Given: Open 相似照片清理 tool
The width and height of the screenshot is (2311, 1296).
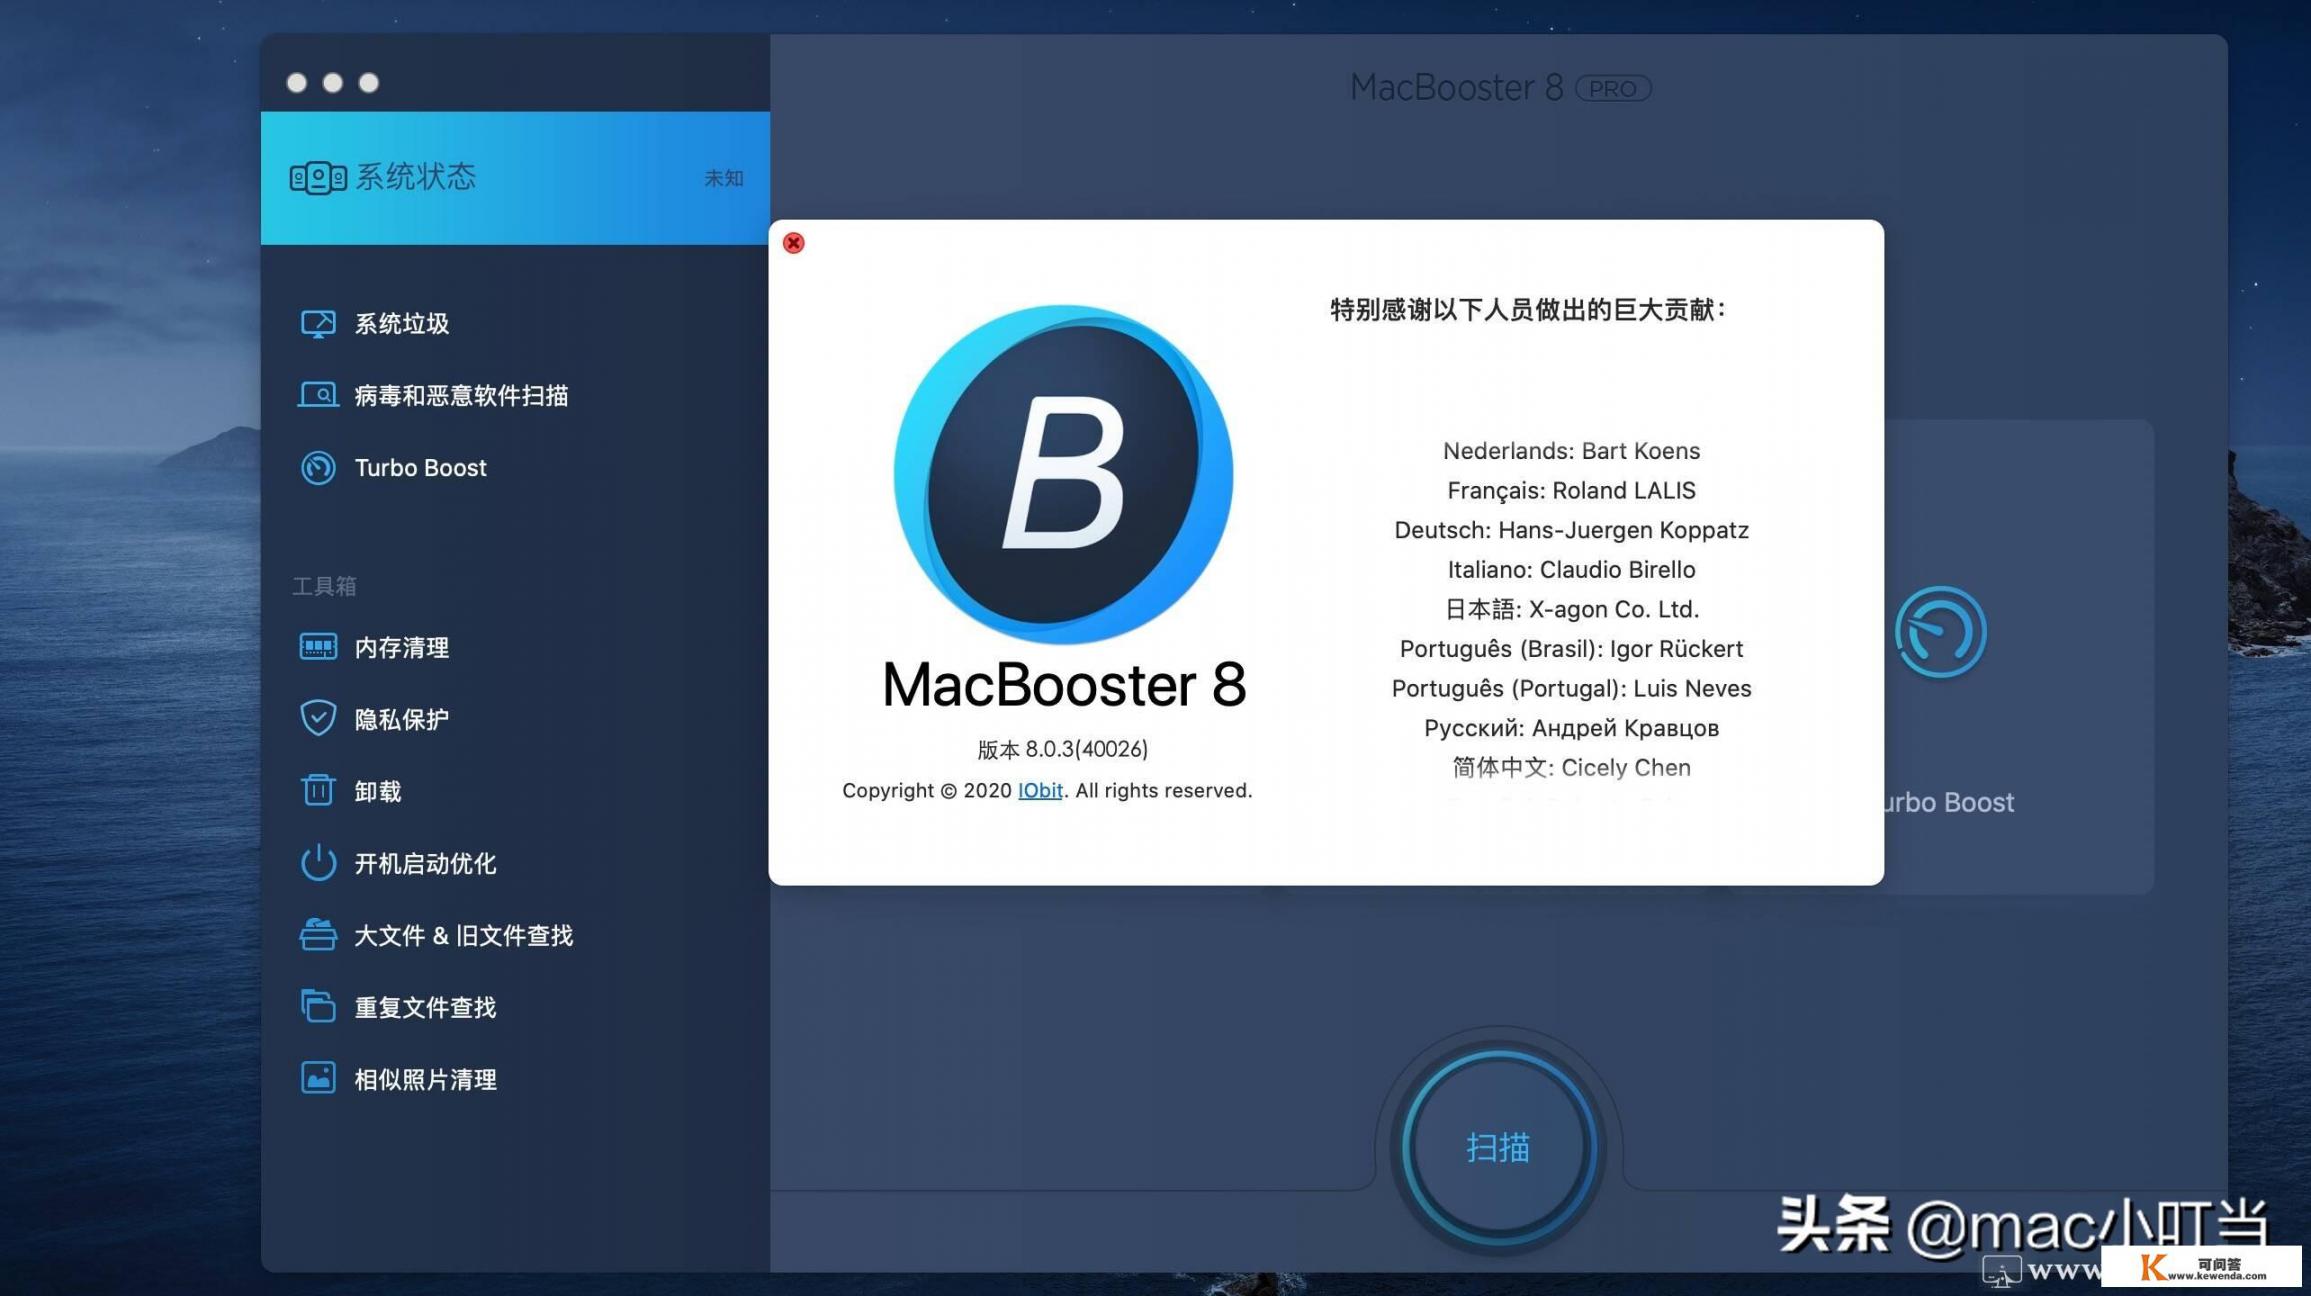Looking at the screenshot, I should click(x=426, y=1079).
